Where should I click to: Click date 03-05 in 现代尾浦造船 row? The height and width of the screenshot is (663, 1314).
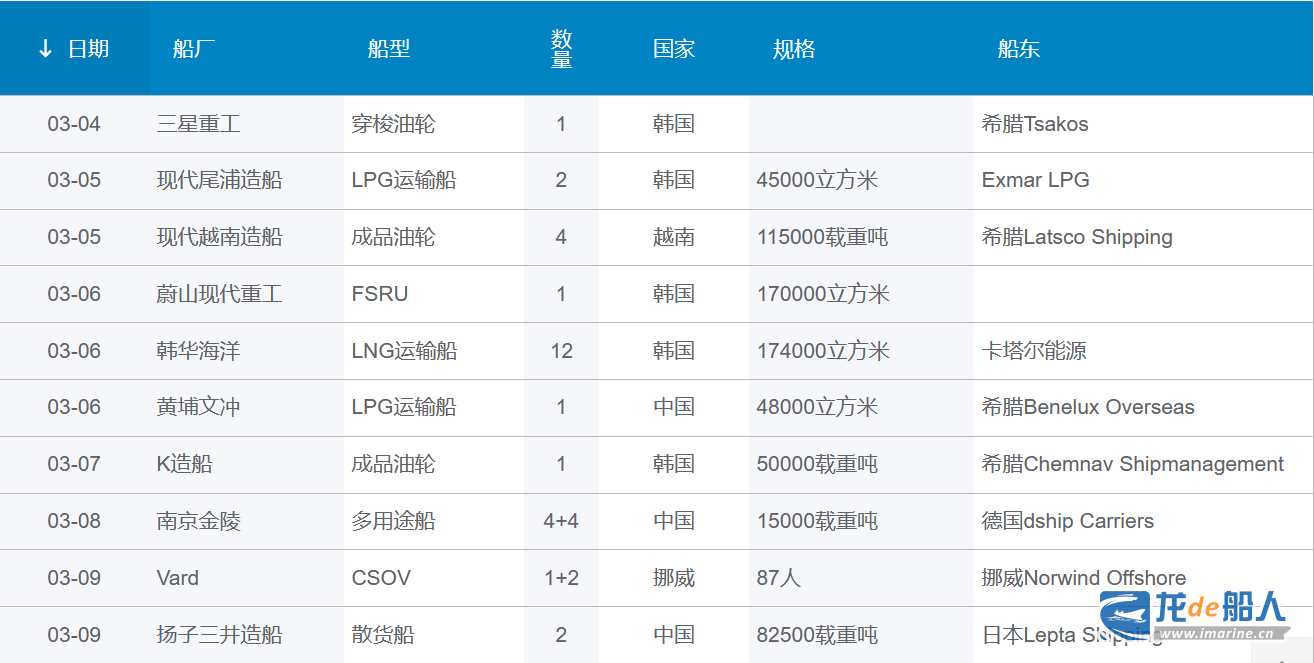[x=74, y=180]
